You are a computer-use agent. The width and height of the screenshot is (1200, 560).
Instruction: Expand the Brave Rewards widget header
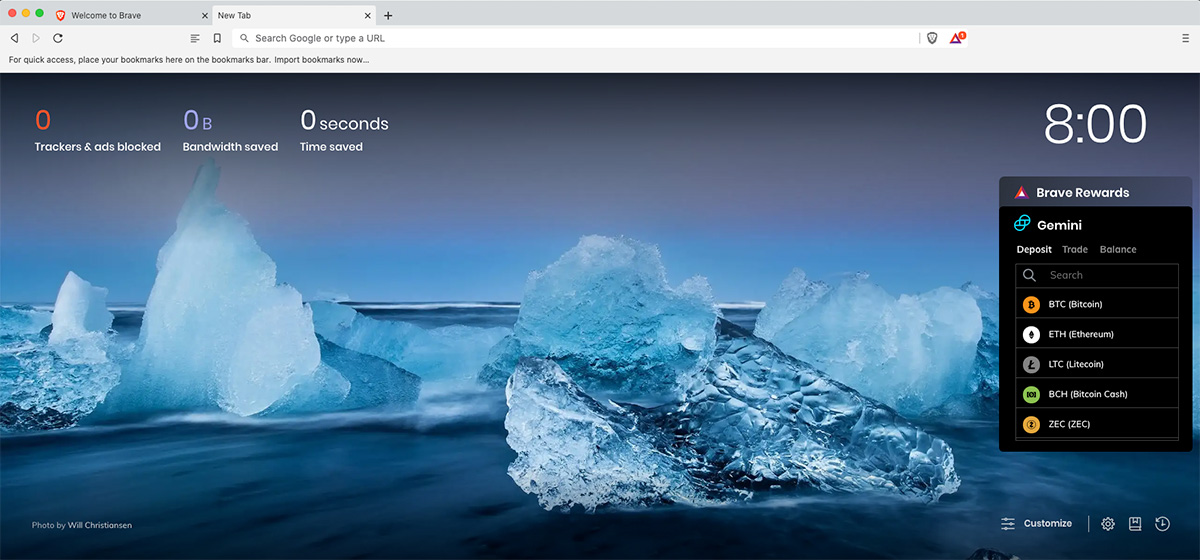point(1096,192)
